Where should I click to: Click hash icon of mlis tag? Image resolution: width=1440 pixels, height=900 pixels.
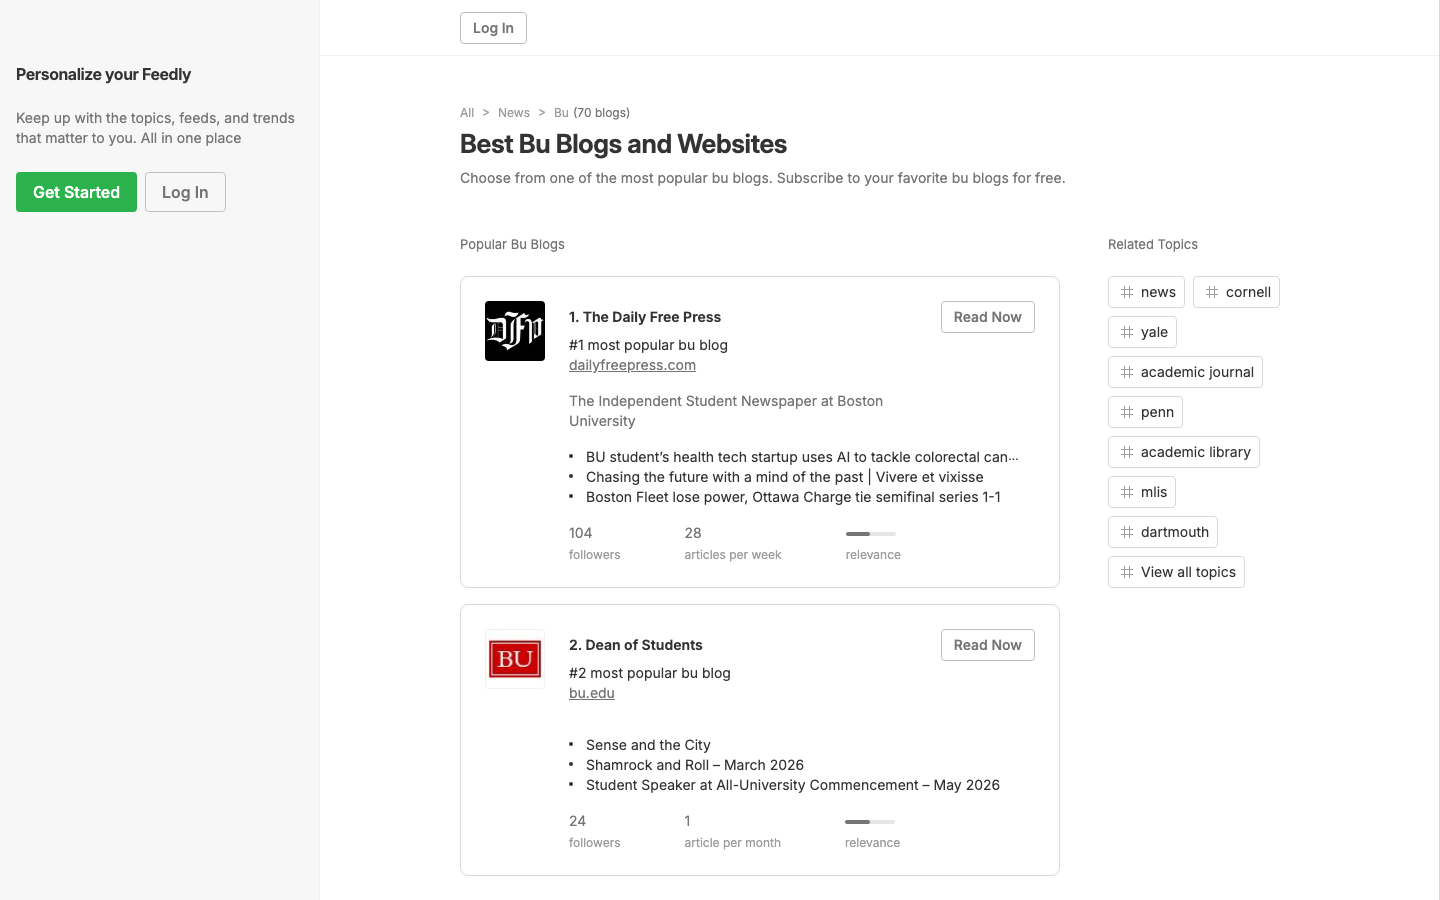(x=1127, y=492)
